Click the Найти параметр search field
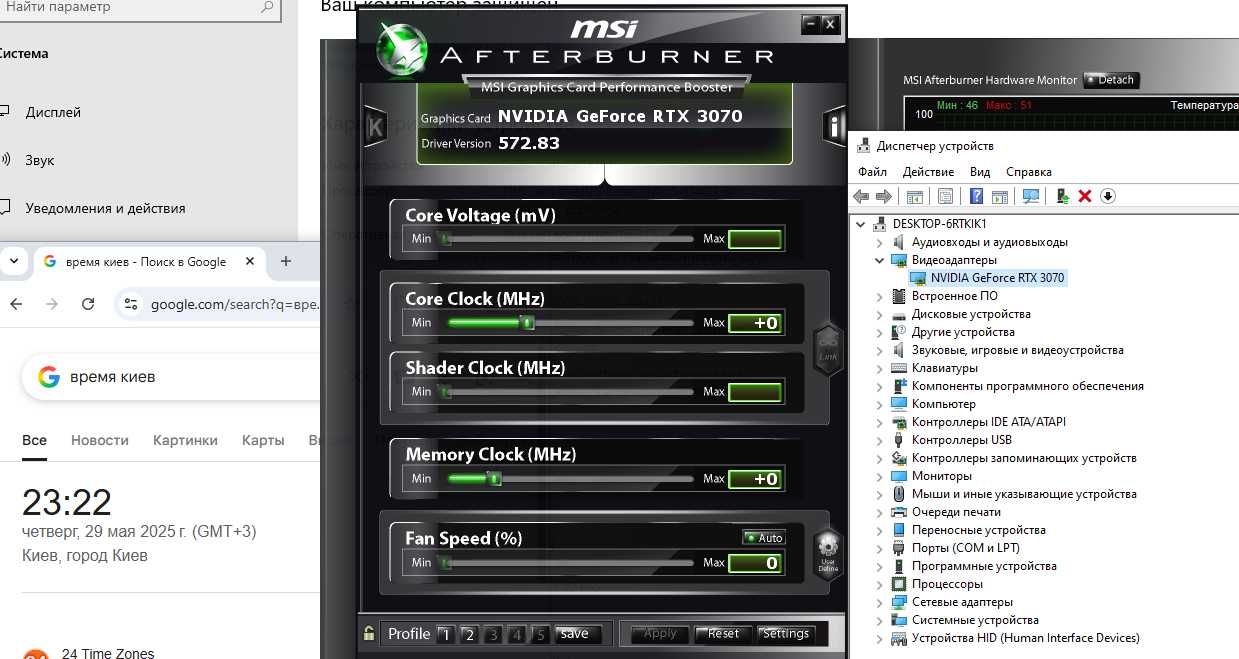The height and width of the screenshot is (659, 1239). pyautogui.click(x=138, y=7)
